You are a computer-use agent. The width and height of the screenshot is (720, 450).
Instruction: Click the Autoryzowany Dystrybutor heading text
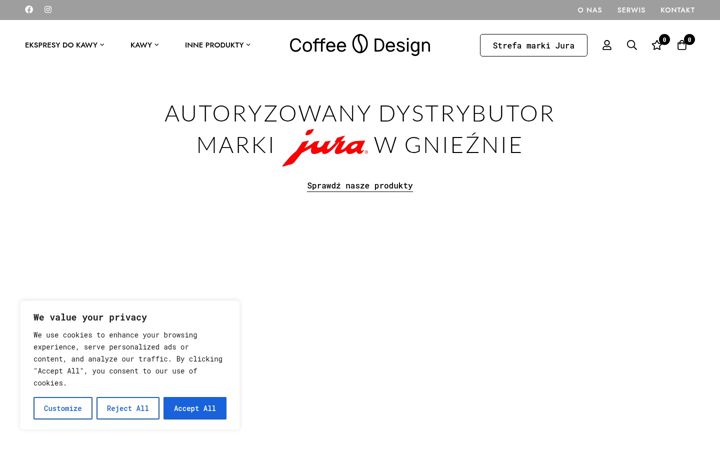point(360,114)
